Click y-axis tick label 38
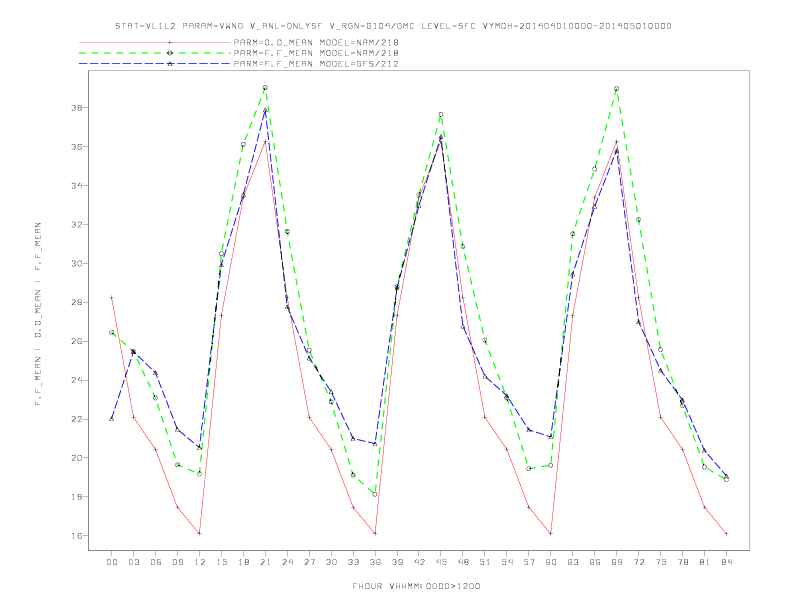 pyautogui.click(x=76, y=108)
